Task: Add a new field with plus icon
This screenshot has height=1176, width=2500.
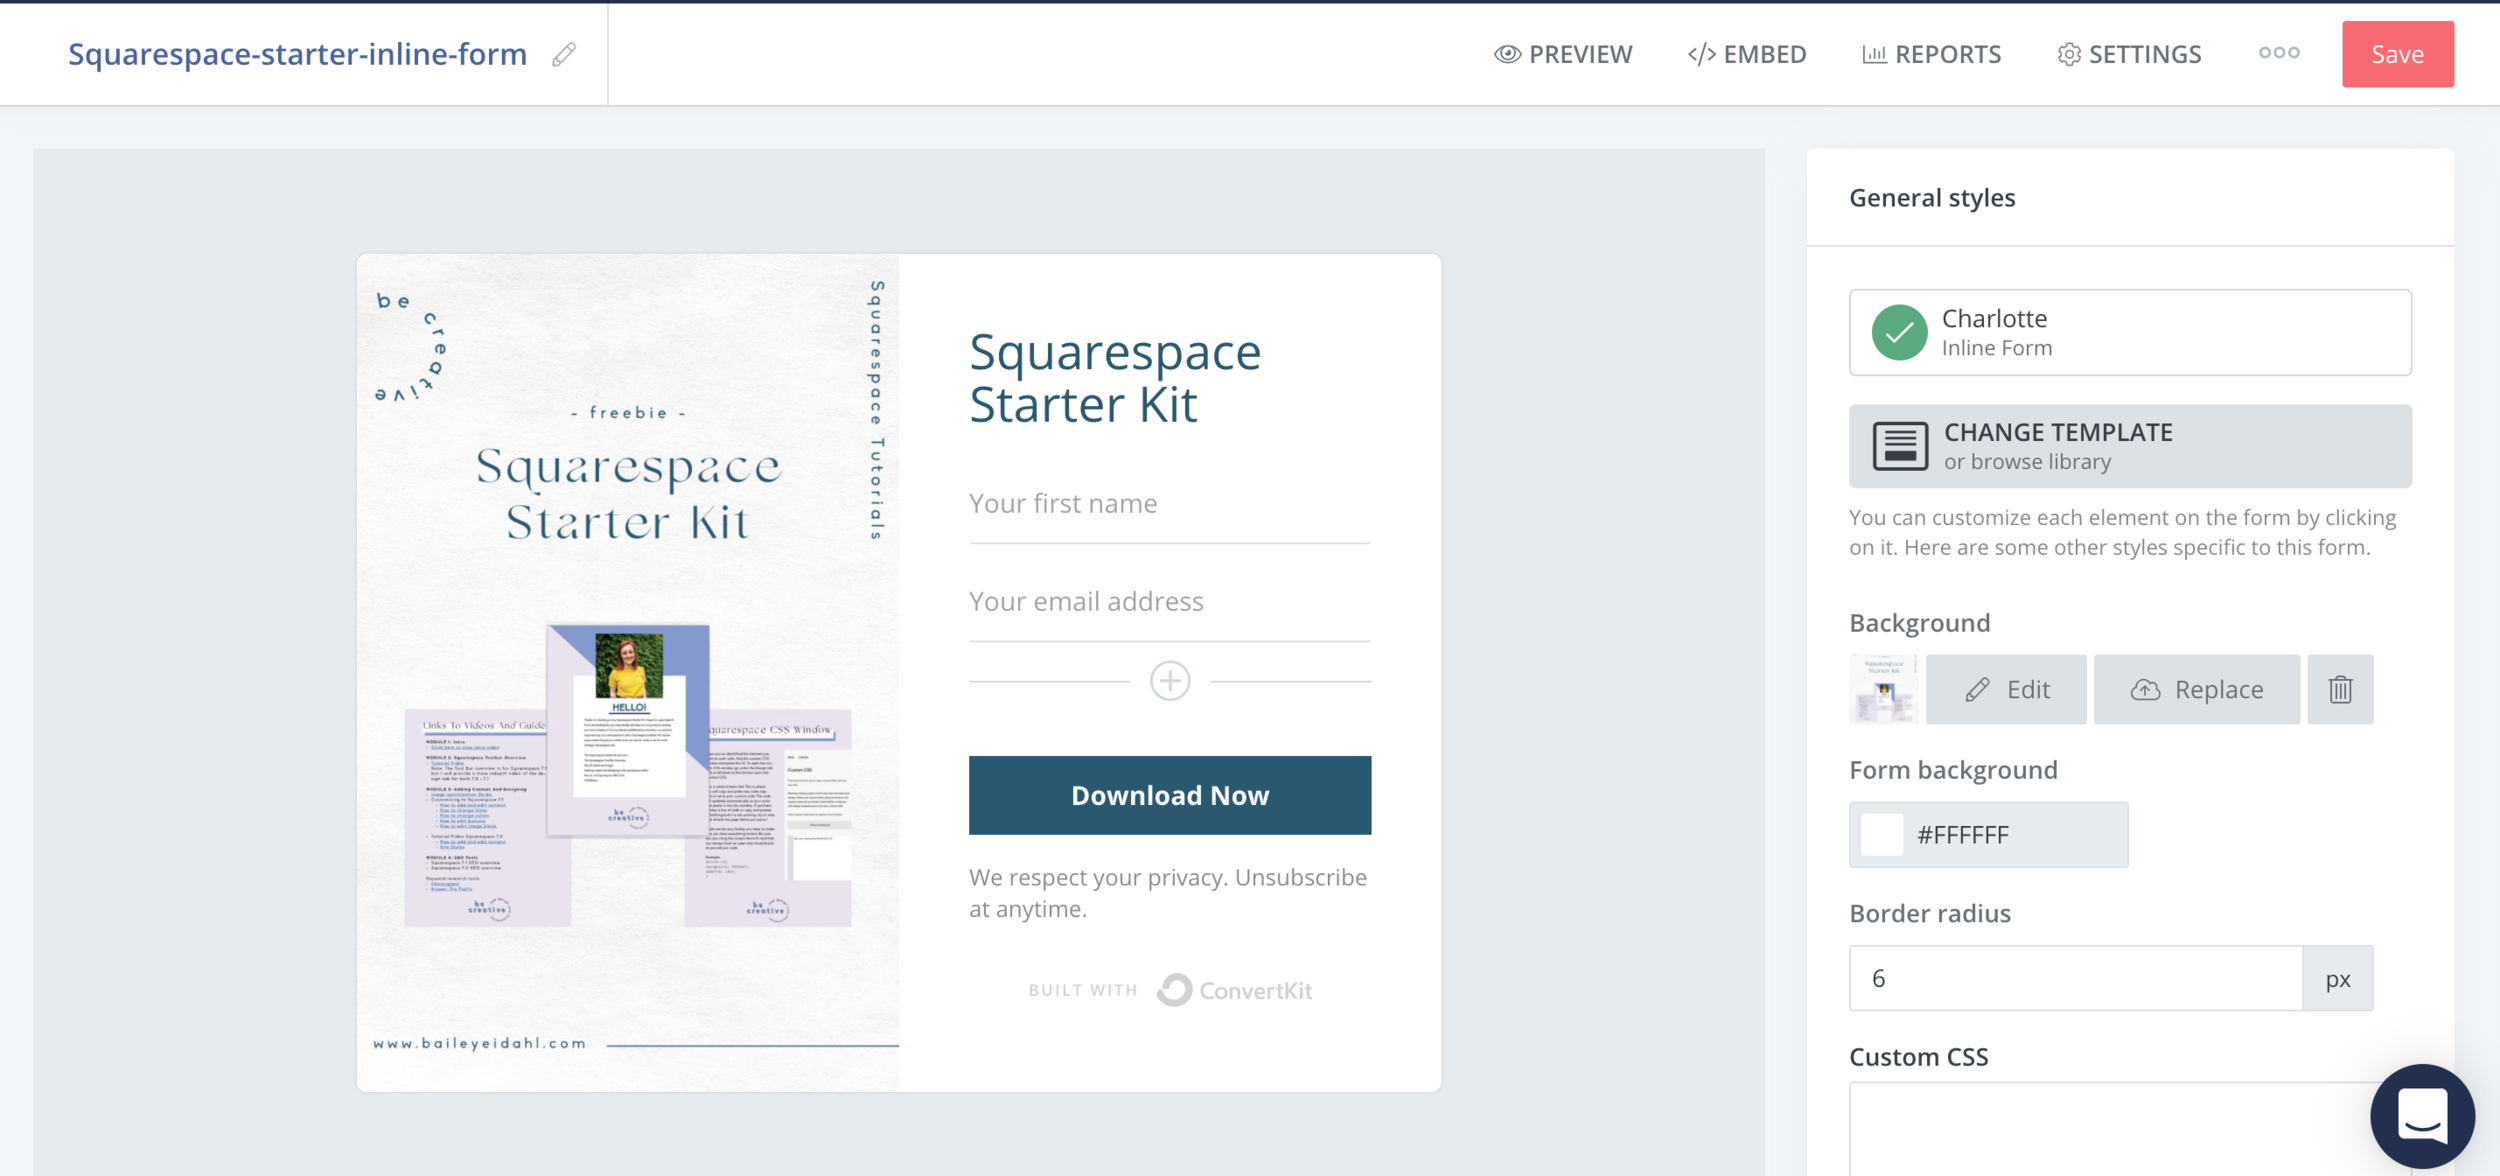Action: 1170,681
